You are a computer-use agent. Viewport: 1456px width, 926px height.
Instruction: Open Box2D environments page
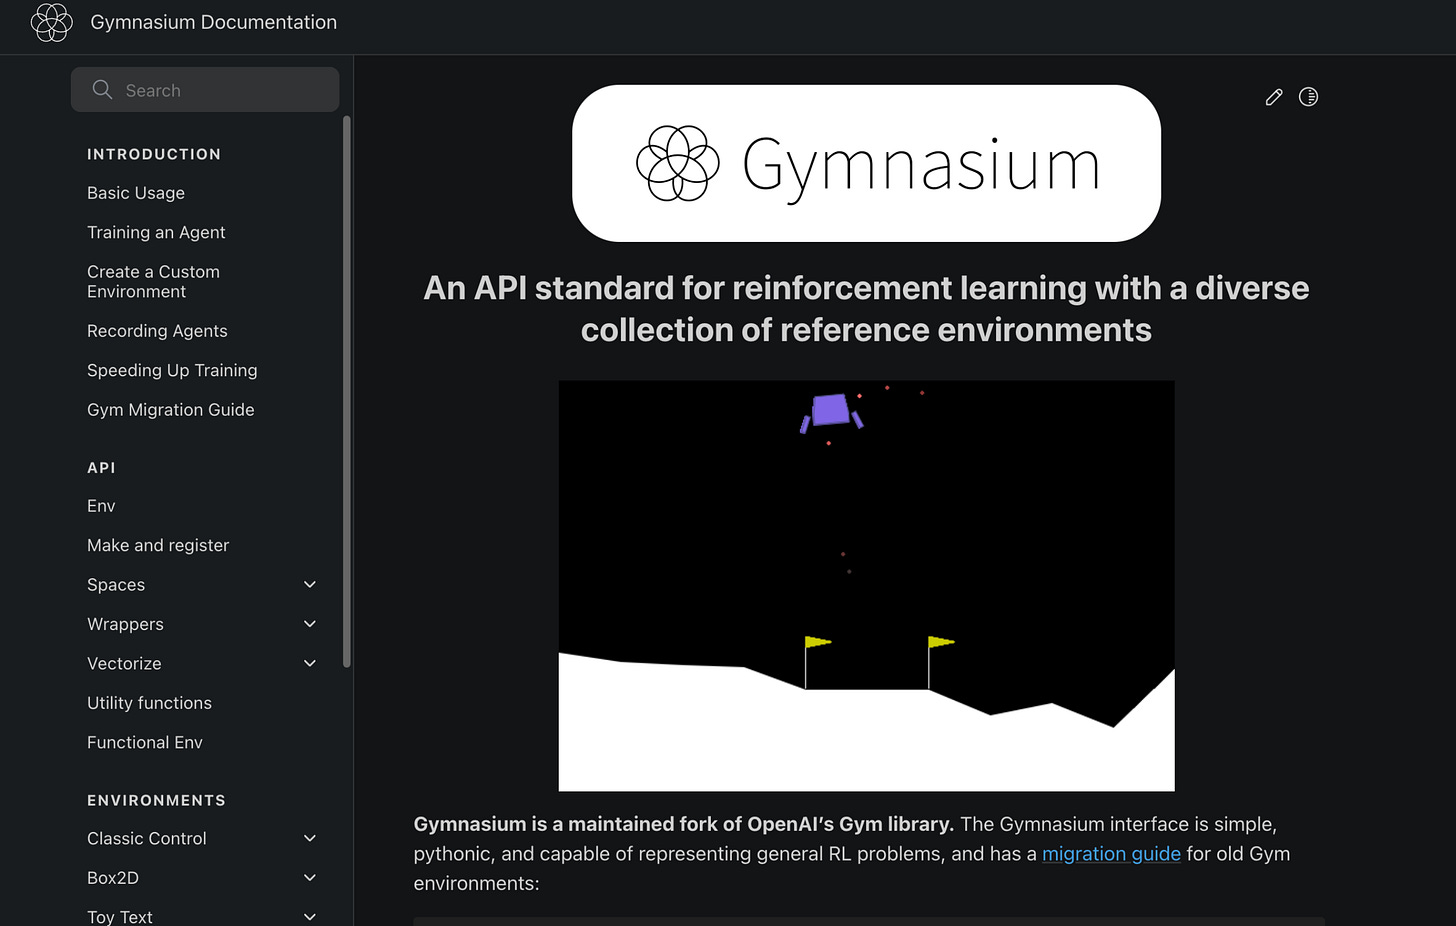[113, 878]
